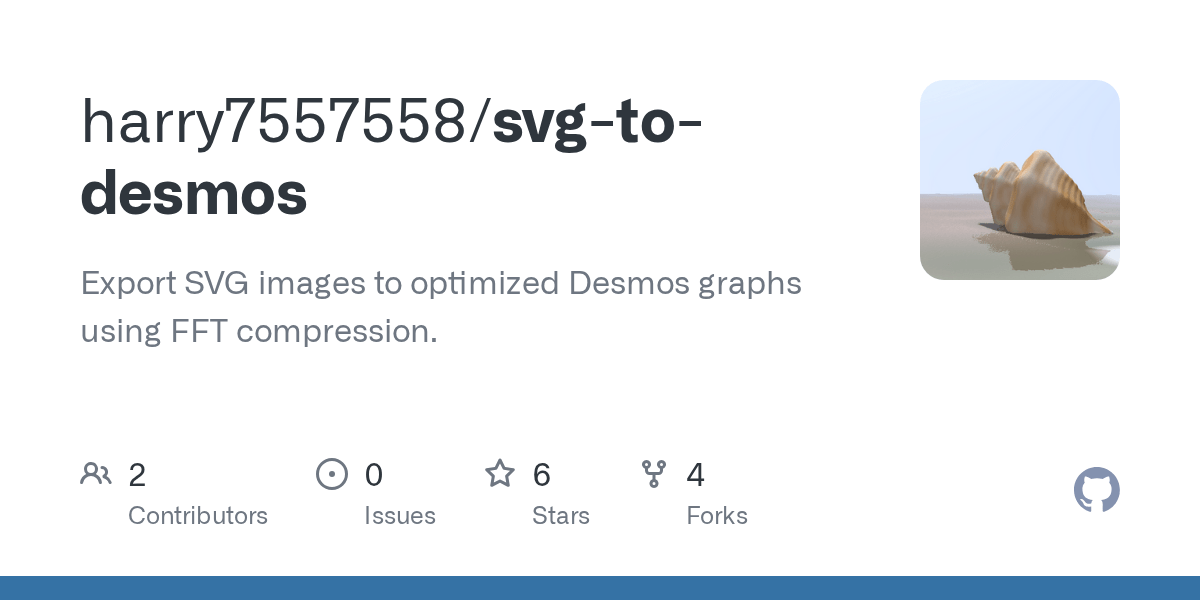Click the 'Issues' label

[400, 516]
